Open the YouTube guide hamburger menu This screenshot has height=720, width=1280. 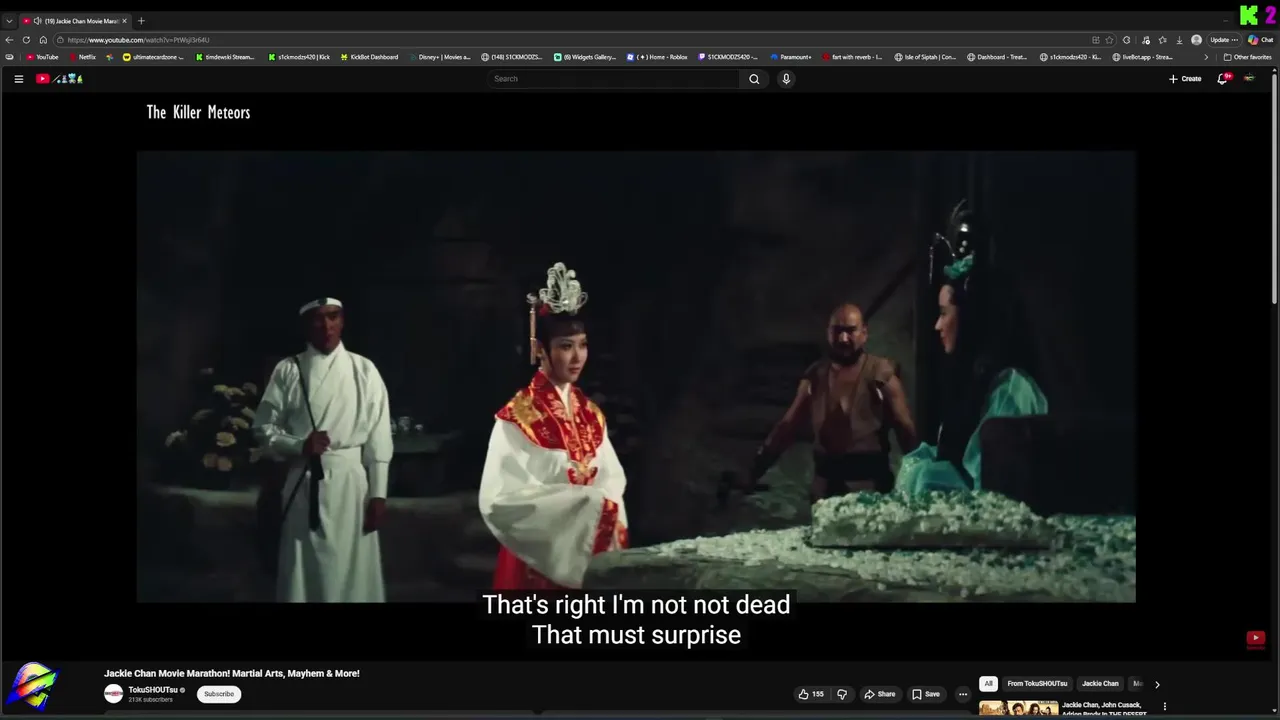pos(18,79)
